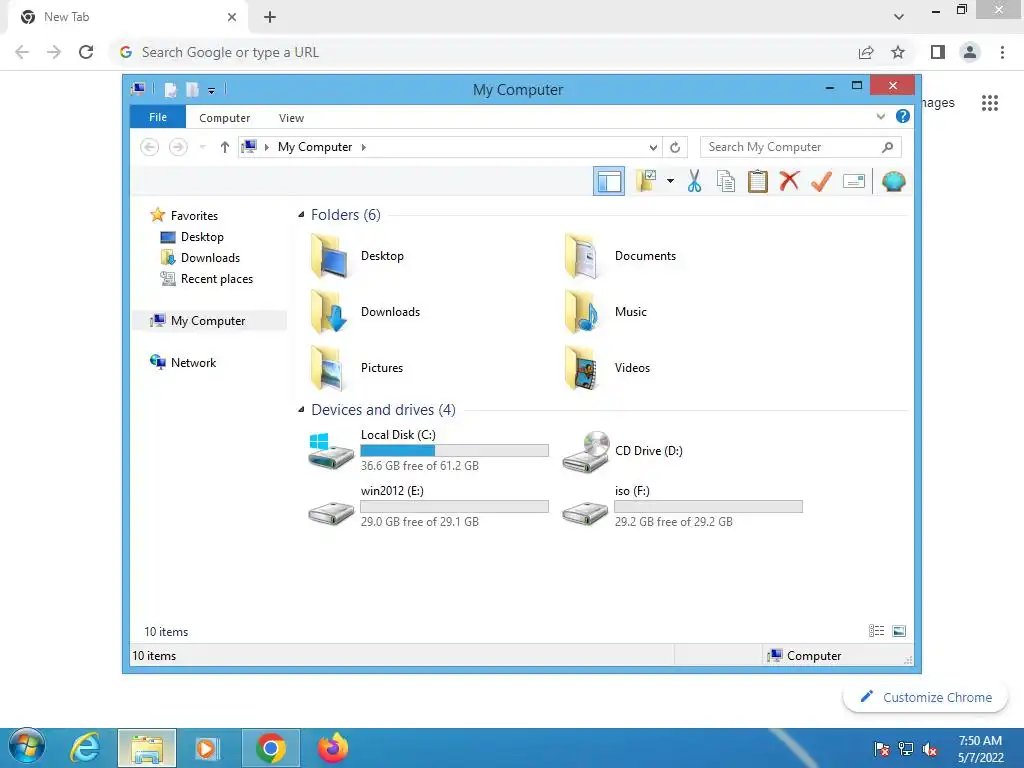The width and height of the screenshot is (1024, 768).
Task: Click the Explorer Forward arrow button
Action: coord(178,147)
